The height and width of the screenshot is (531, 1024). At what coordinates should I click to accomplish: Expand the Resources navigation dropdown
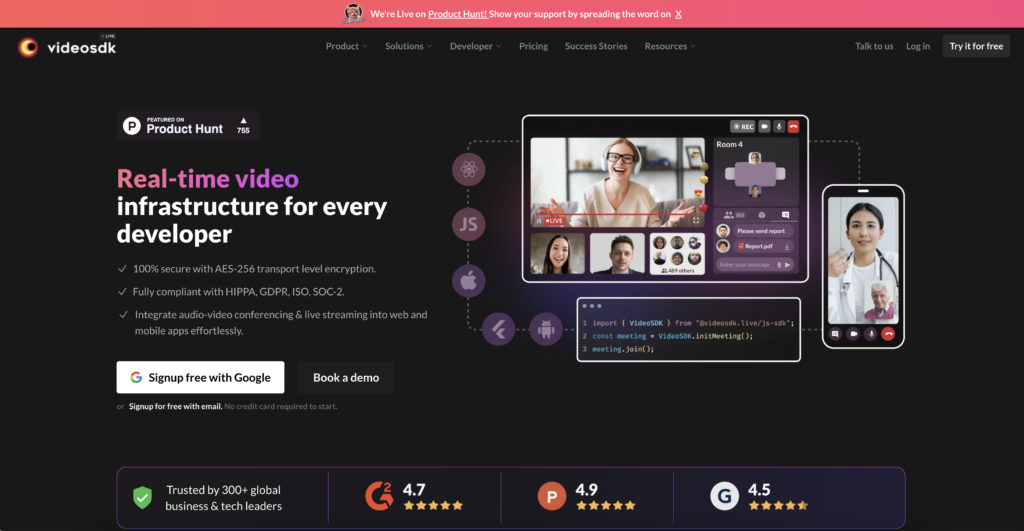(669, 46)
